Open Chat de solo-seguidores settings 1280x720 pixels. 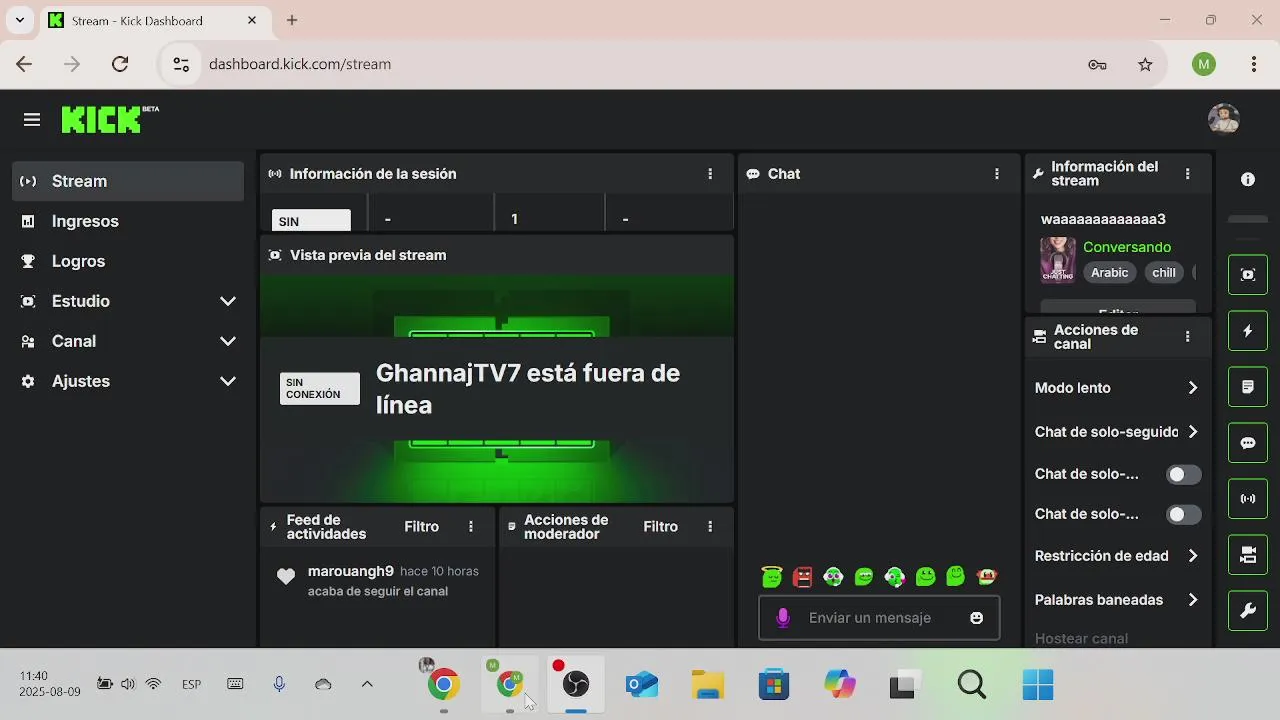(1117, 432)
